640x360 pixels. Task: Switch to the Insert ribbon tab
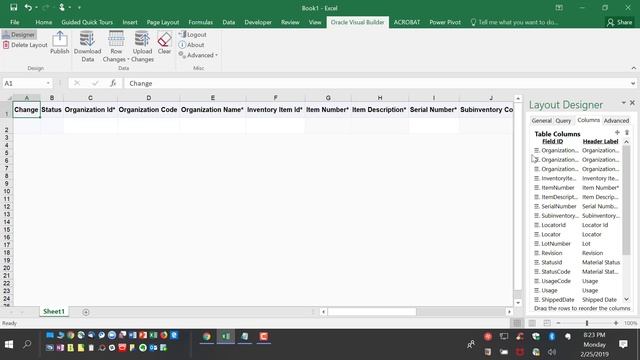[130, 22]
